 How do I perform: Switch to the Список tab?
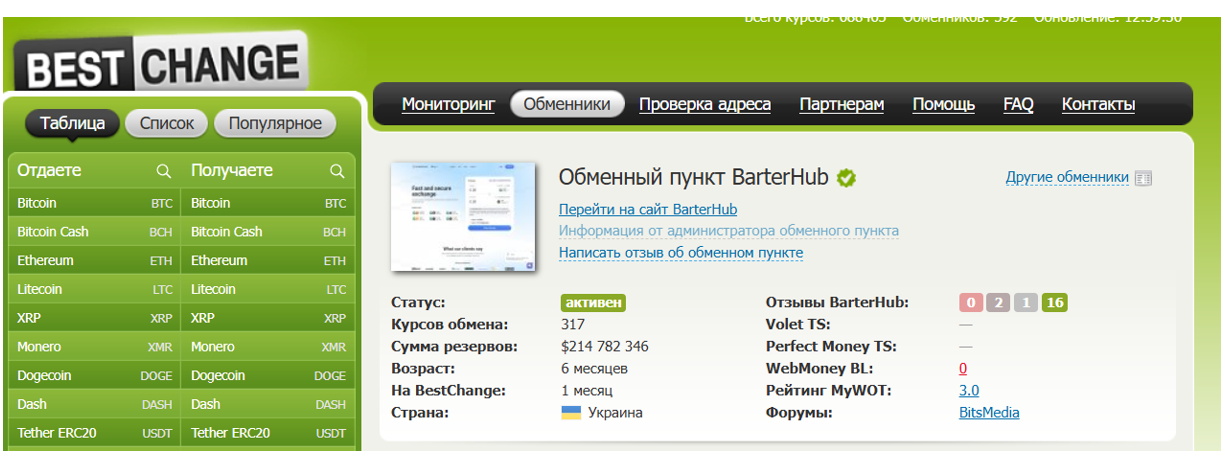(167, 123)
